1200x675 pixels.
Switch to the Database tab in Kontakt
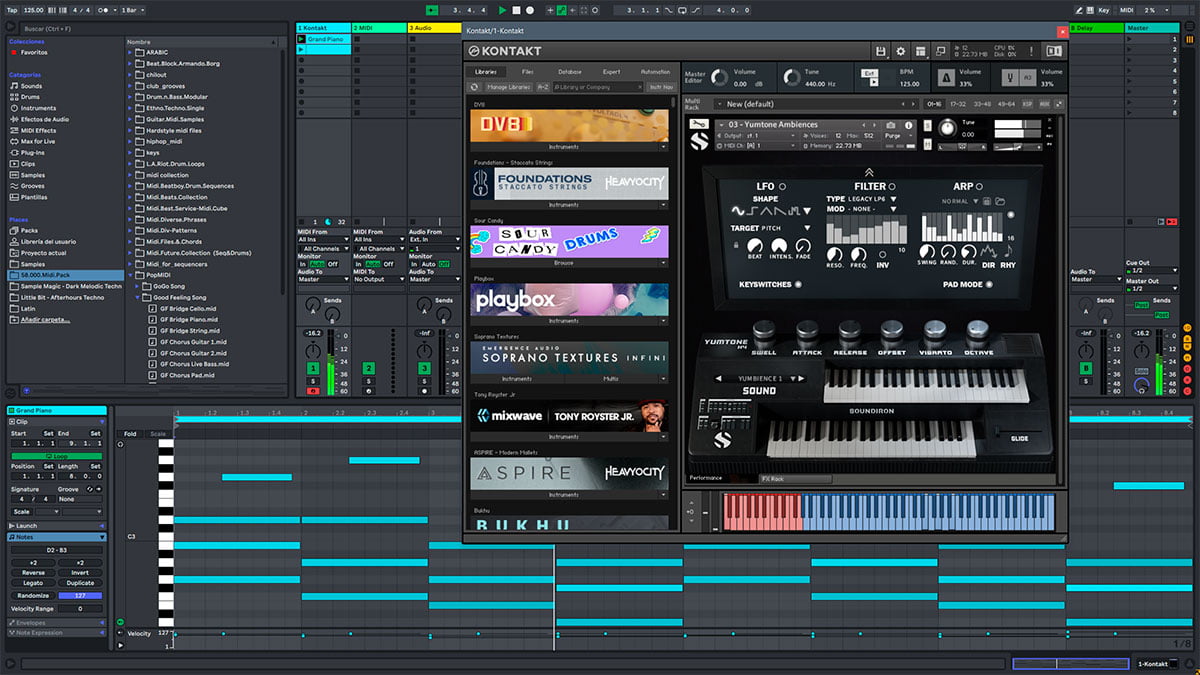pos(569,72)
